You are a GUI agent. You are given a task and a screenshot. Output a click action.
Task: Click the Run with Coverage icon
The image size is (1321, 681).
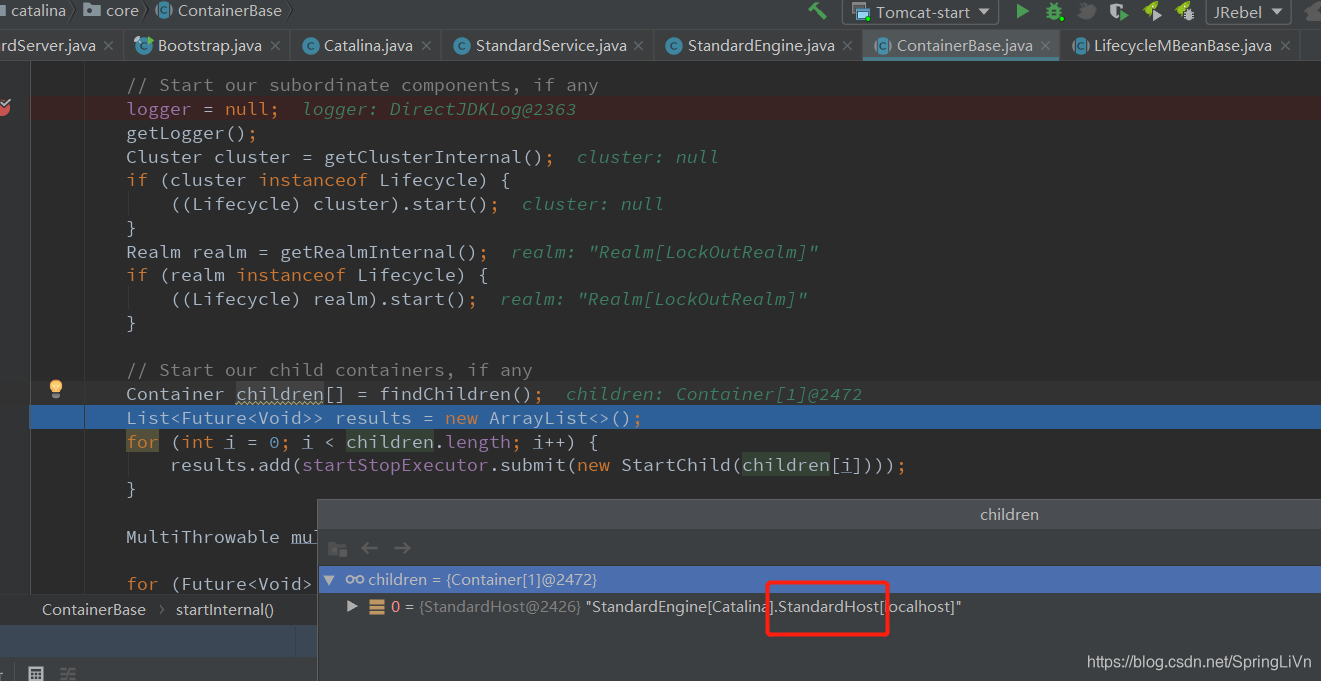pos(1119,12)
